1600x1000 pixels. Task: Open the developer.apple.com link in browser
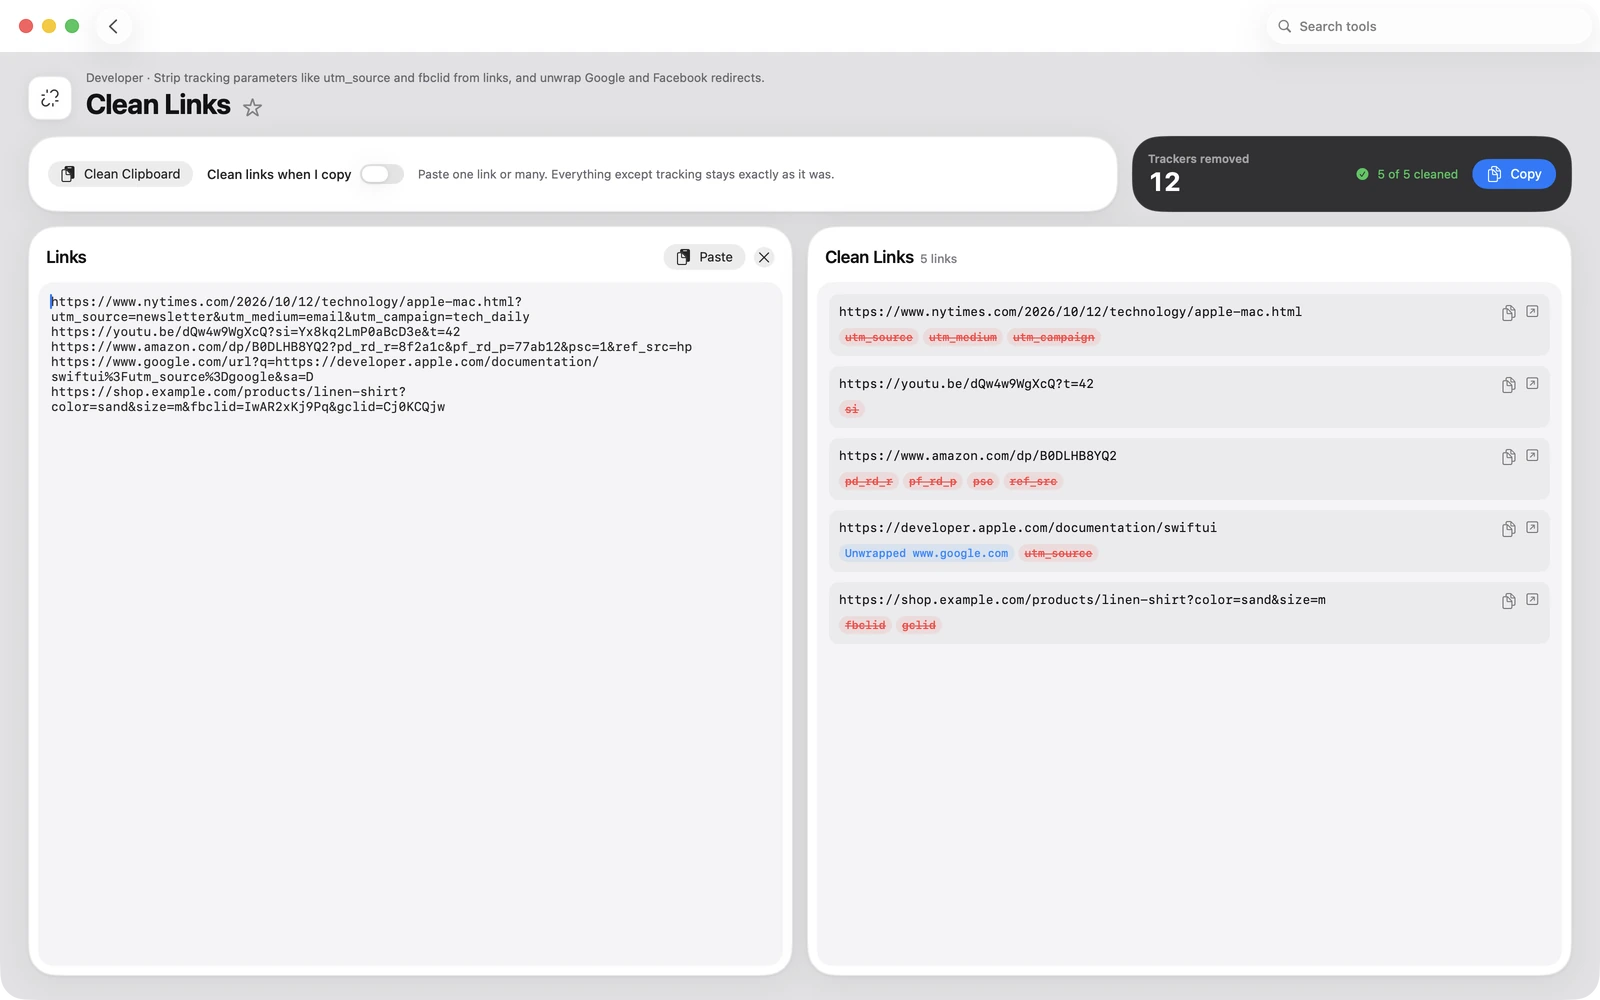point(1532,528)
